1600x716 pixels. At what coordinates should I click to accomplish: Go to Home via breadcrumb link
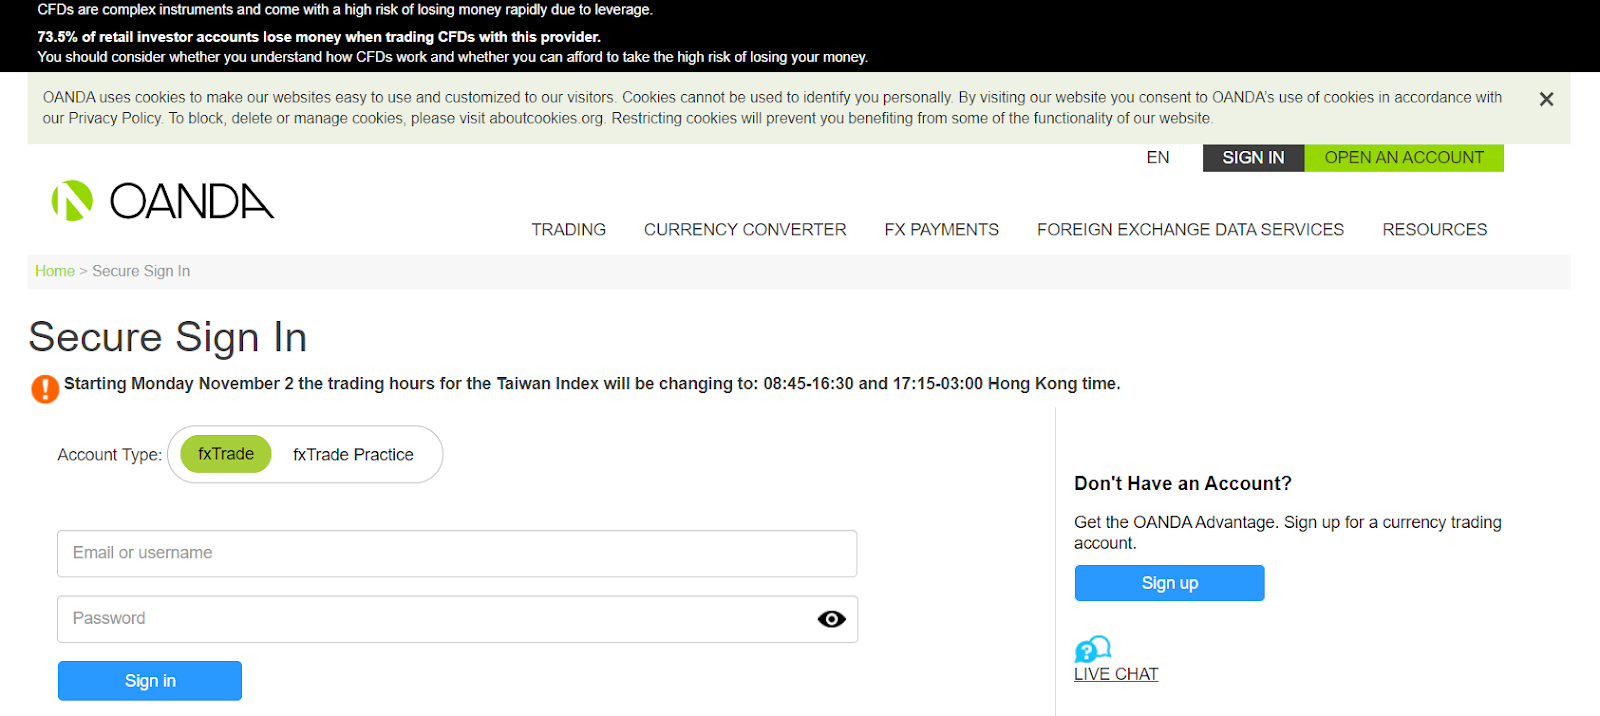pos(55,271)
